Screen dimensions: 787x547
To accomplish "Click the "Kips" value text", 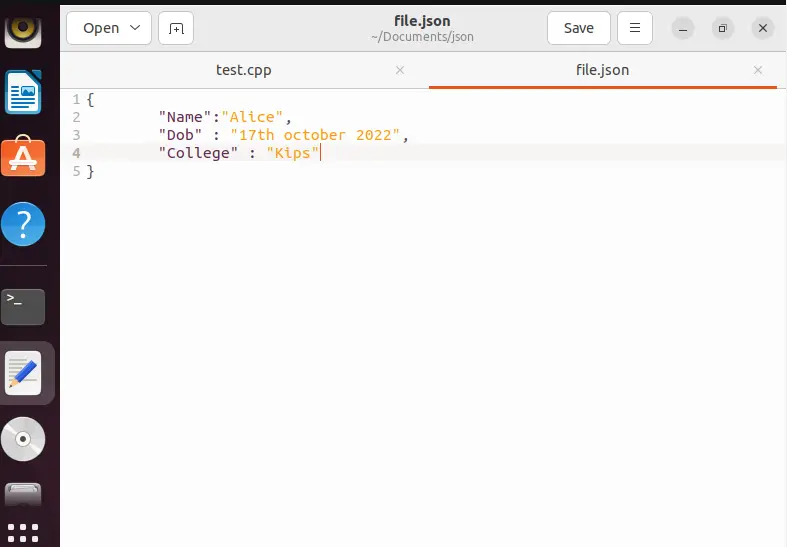I will [x=293, y=153].
